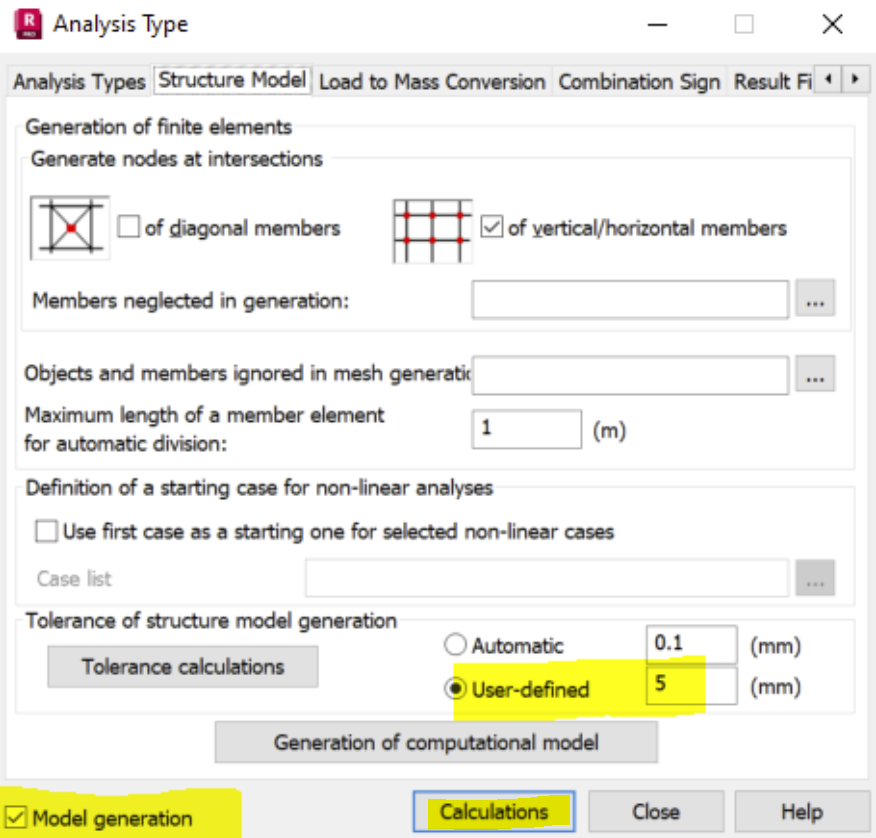Click the vertical/horizontal members grid icon
This screenshot has height=838, width=876.
pos(431,229)
